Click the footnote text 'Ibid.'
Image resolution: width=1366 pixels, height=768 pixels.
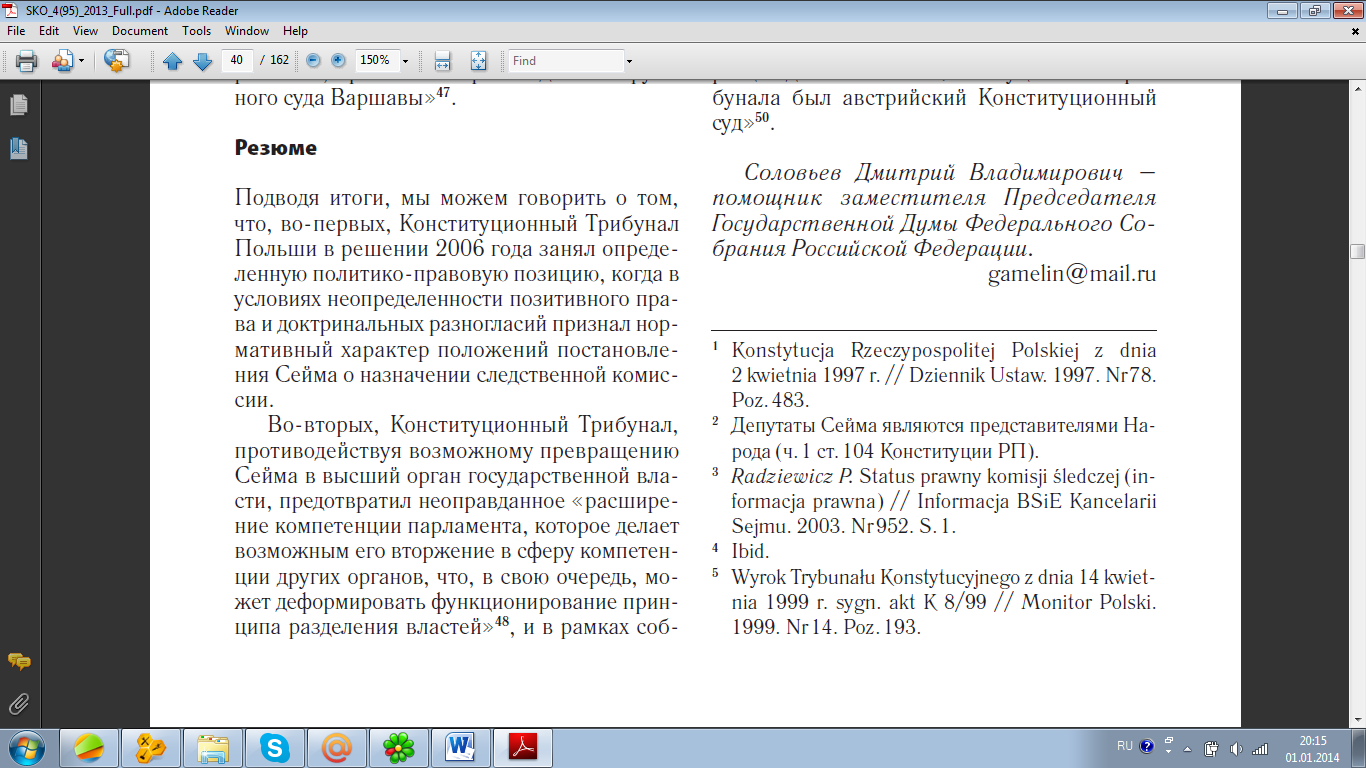click(750, 550)
